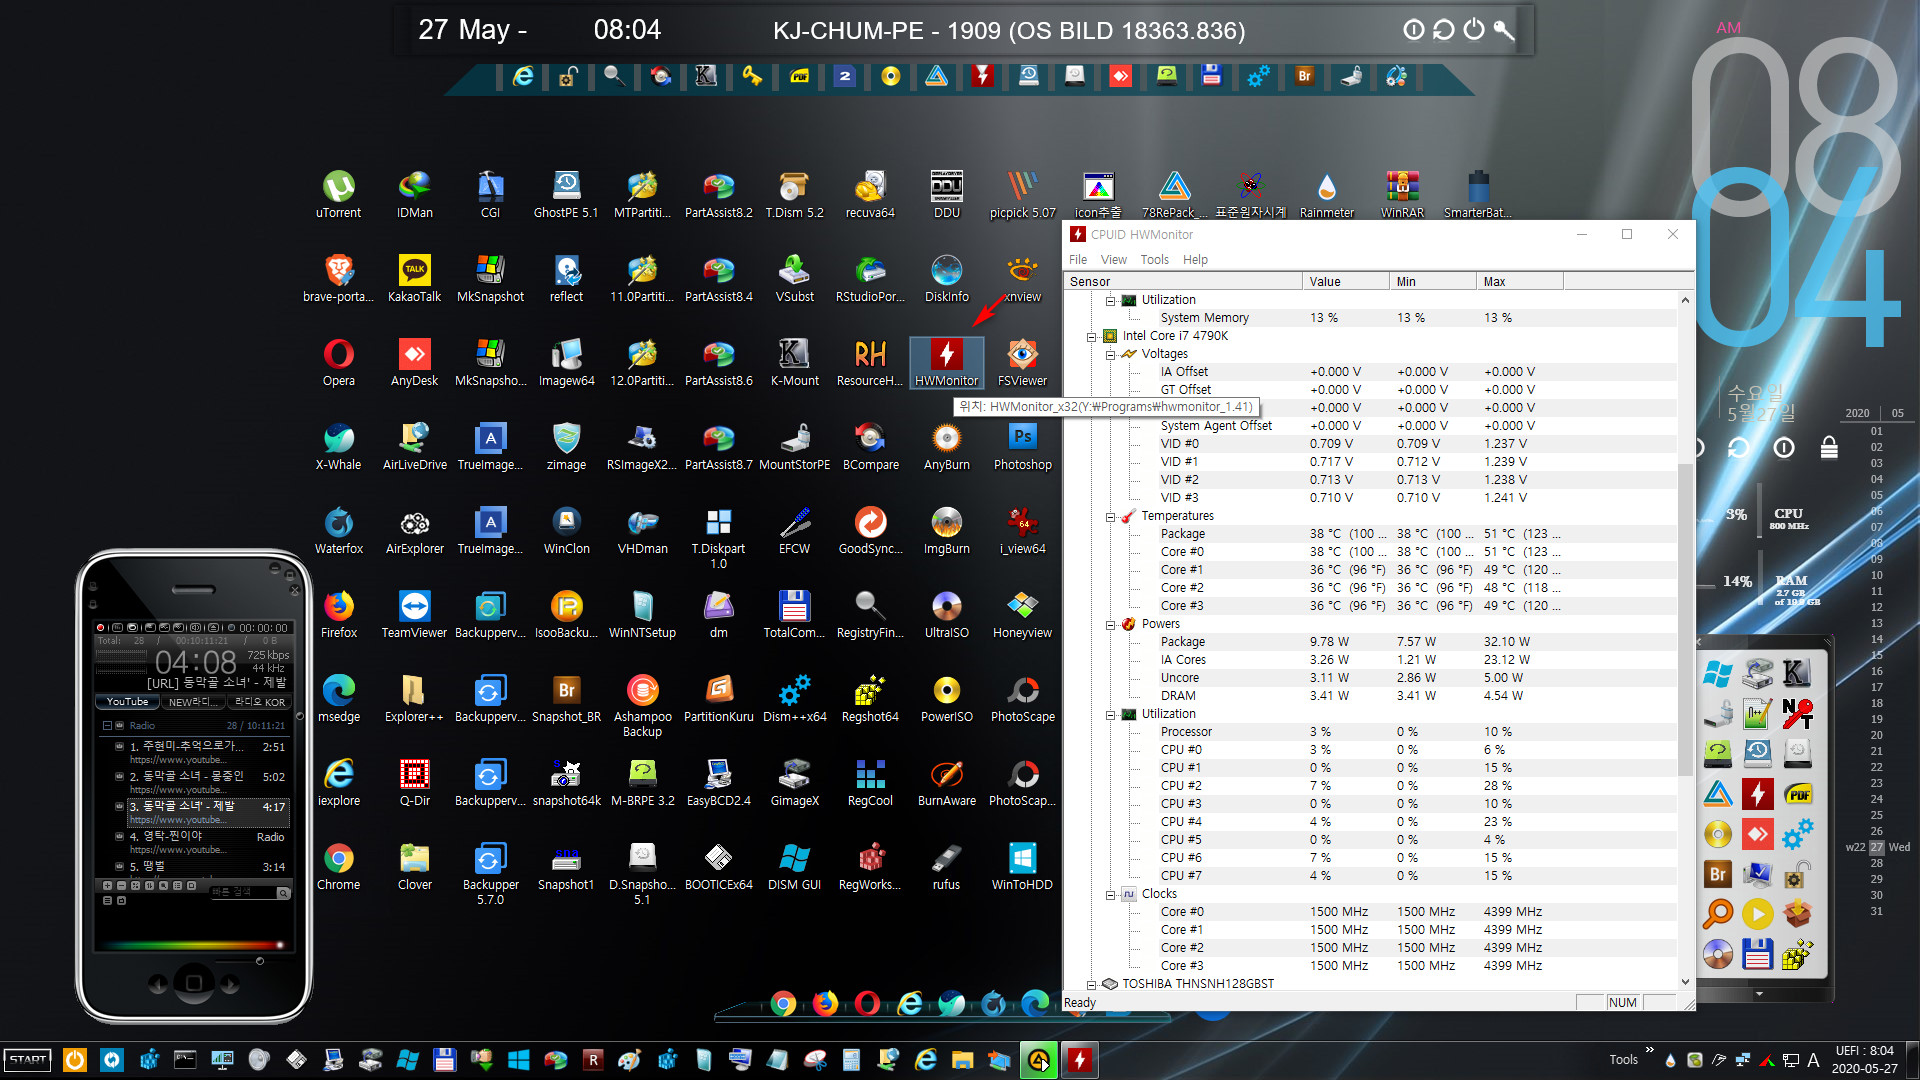Open the GhostPE 5.1 desktop shortcut
The height and width of the screenshot is (1080, 1920).
pos(566,194)
